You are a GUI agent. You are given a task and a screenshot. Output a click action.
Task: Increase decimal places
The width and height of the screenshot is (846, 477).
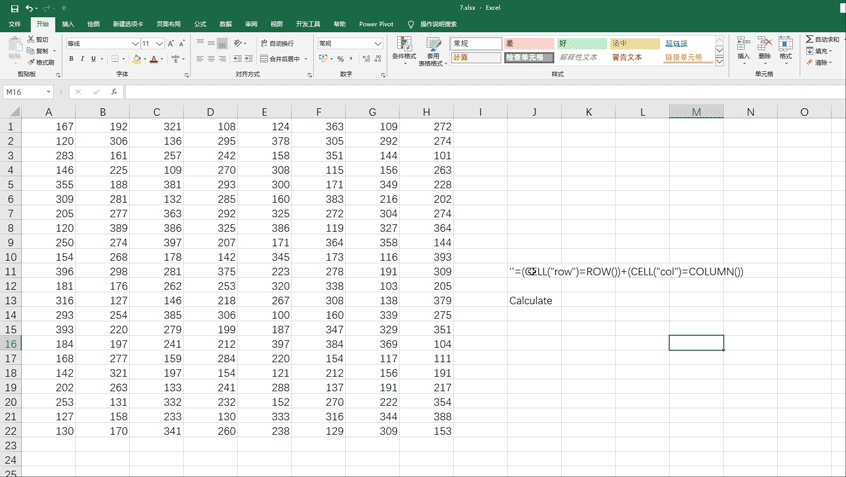tap(366, 59)
